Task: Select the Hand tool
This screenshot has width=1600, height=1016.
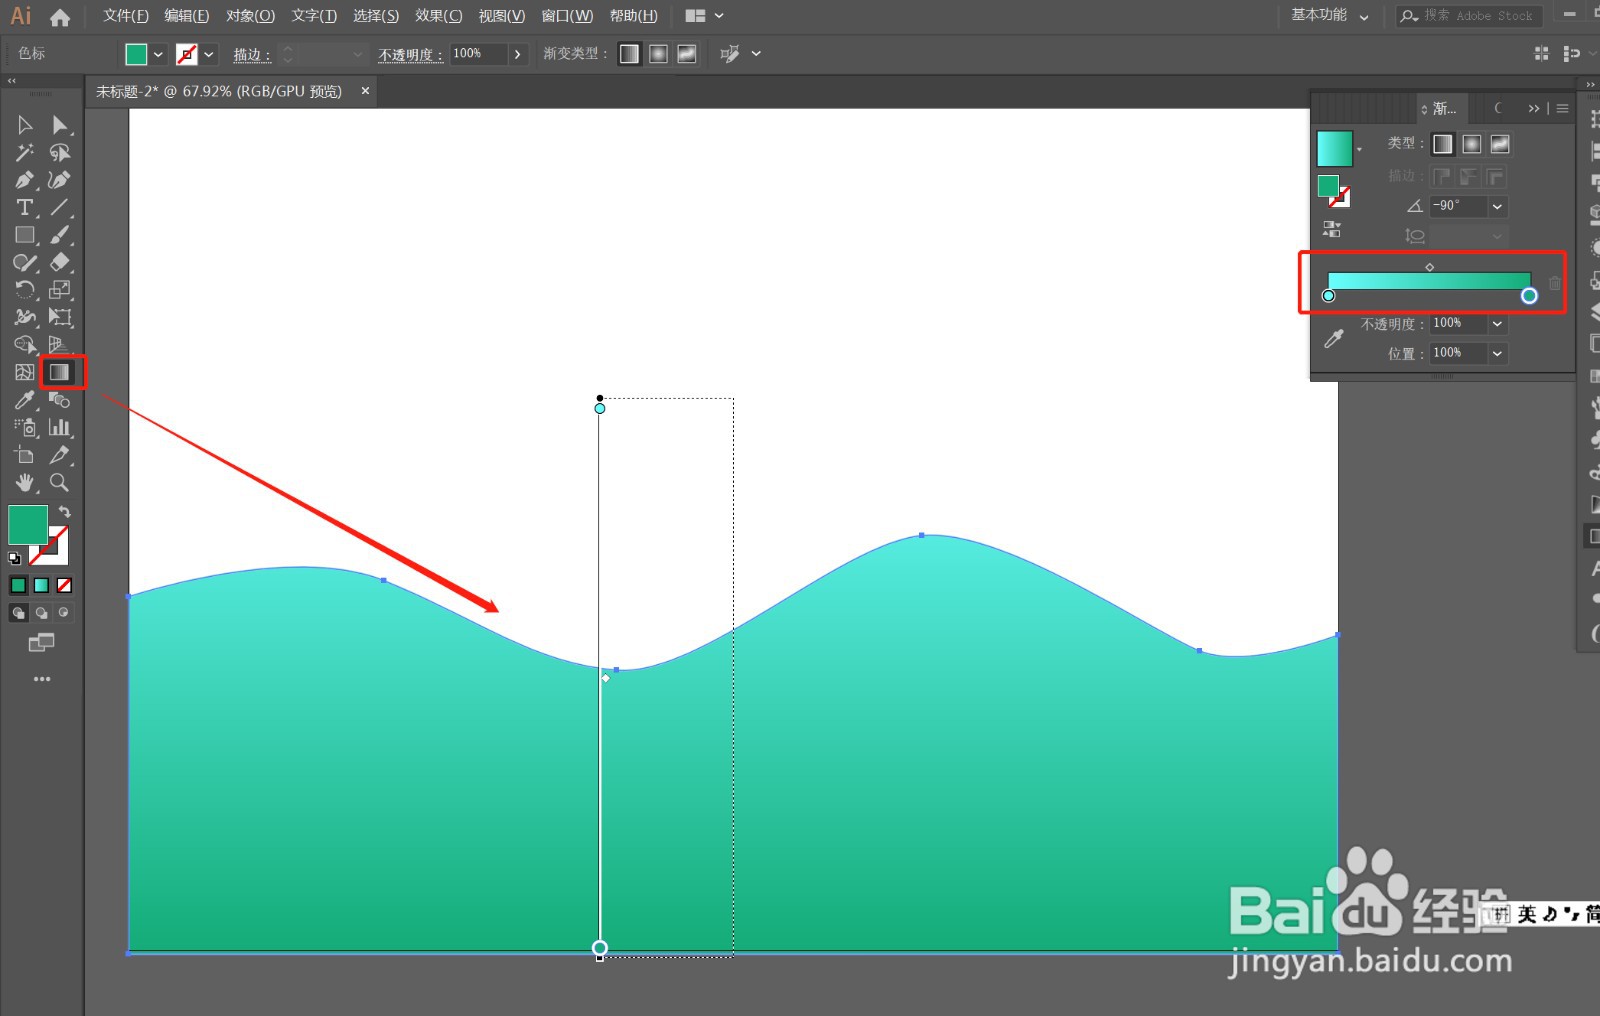Action: click(25, 482)
